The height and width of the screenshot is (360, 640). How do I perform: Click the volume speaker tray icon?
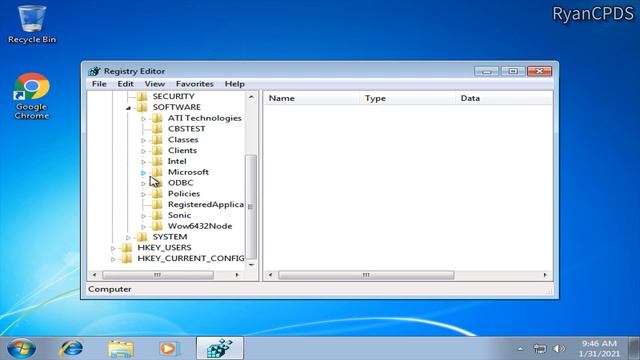coord(559,349)
